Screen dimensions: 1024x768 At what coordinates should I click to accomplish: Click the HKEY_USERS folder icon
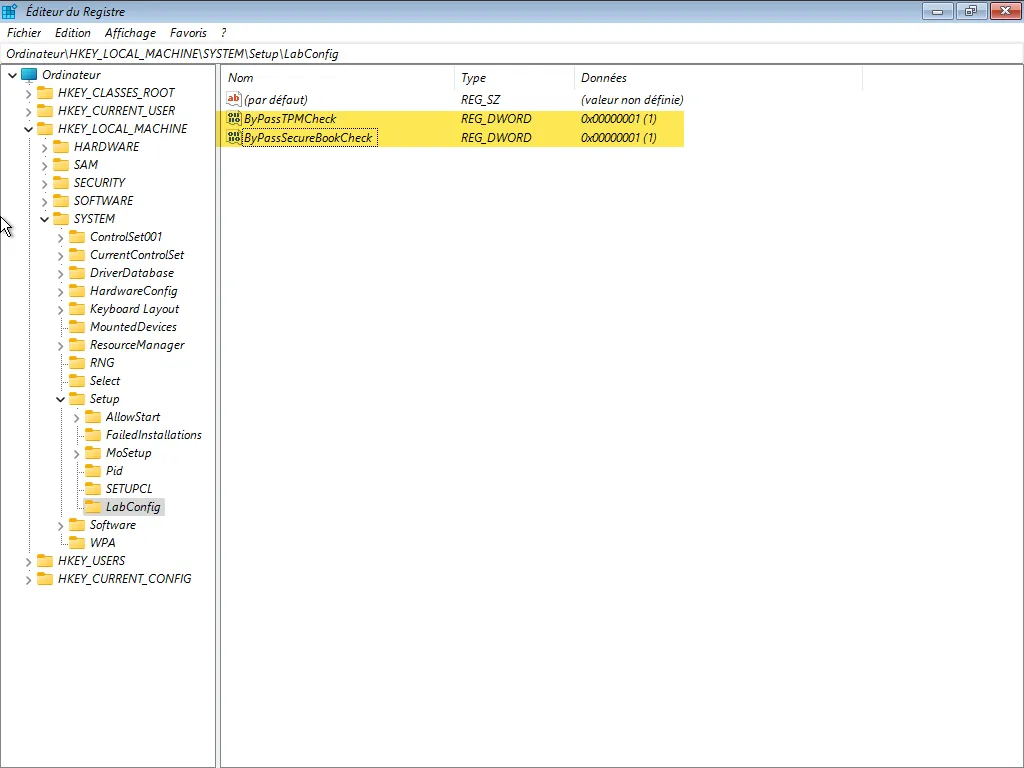pyautogui.click(x=45, y=561)
